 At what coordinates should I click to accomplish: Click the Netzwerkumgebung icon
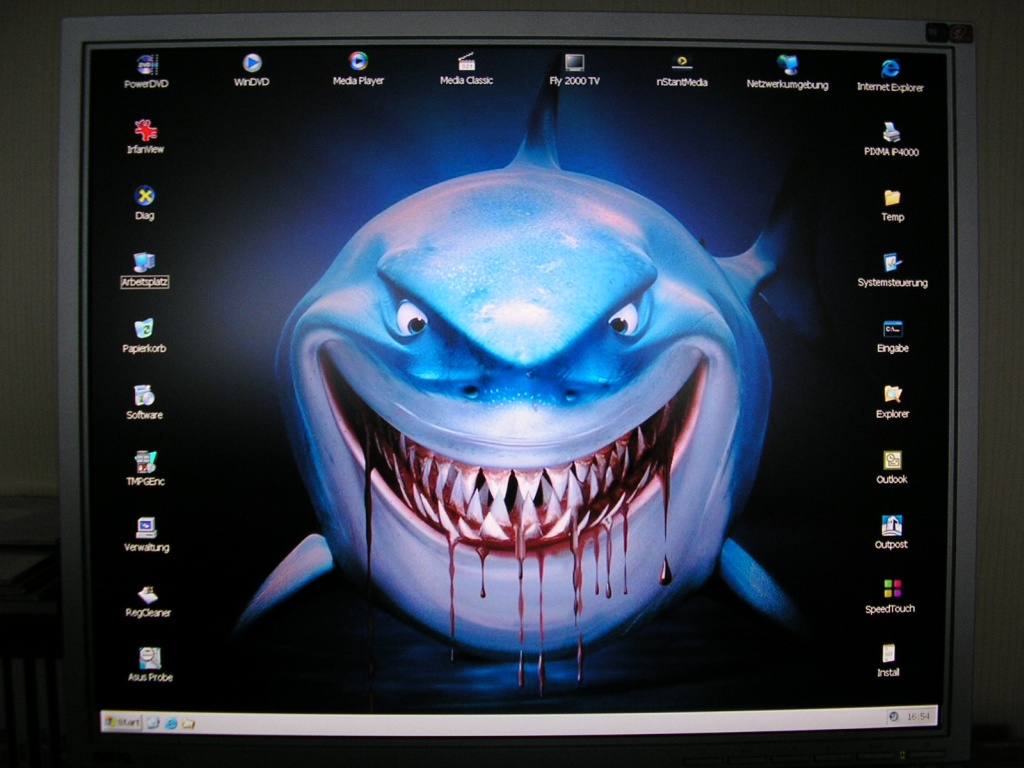pyautogui.click(x=788, y=66)
